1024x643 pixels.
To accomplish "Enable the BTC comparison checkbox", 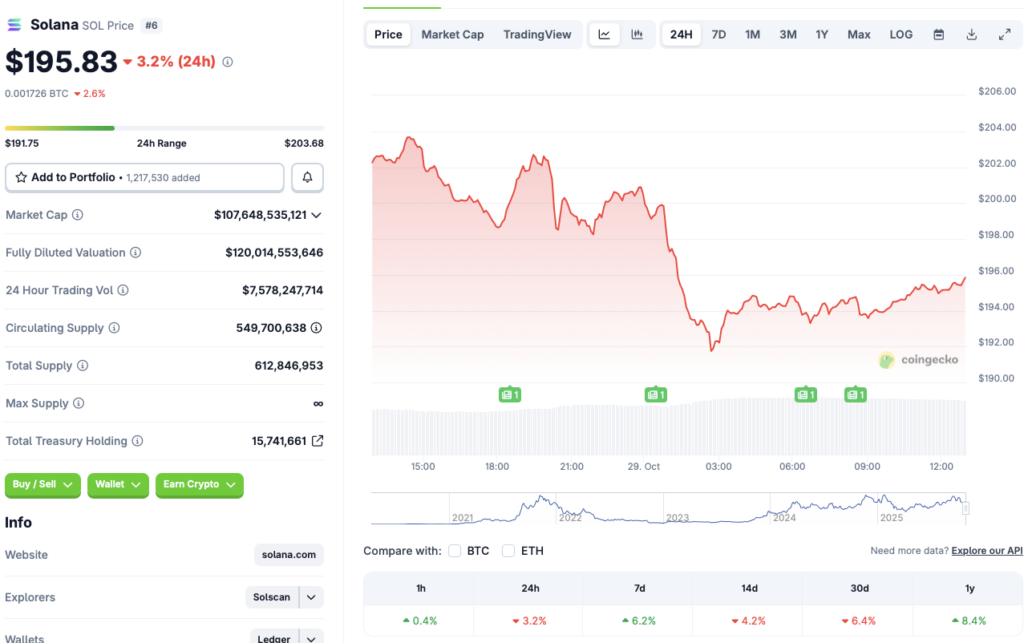I will [x=455, y=550].
